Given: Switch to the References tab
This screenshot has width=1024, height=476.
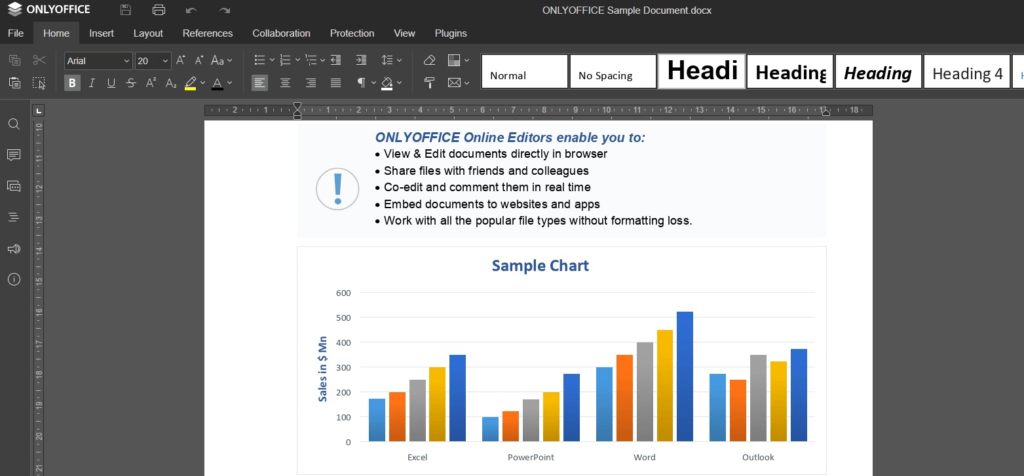Looking at the screenshot, I should pos(208,33).
